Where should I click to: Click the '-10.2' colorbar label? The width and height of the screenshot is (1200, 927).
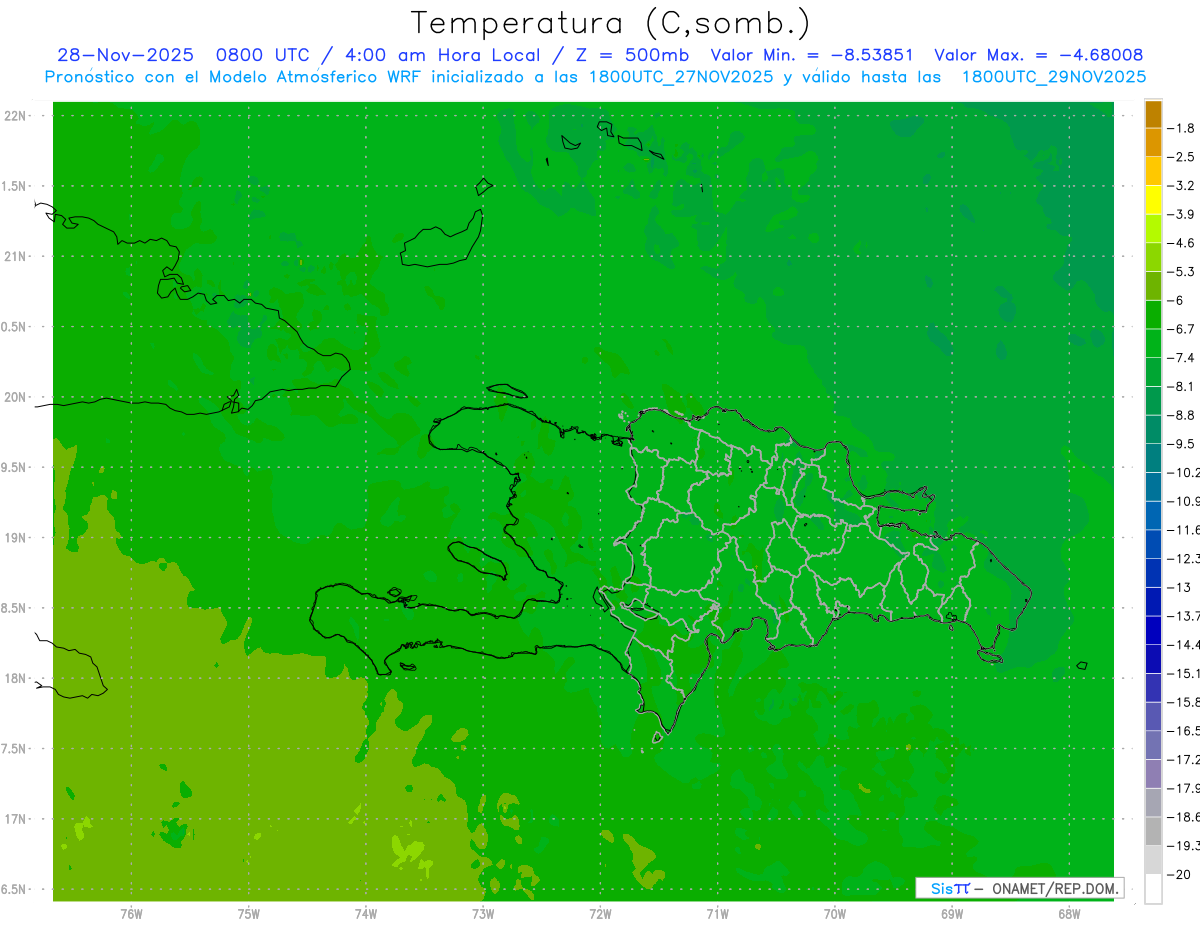(1184, 473)
